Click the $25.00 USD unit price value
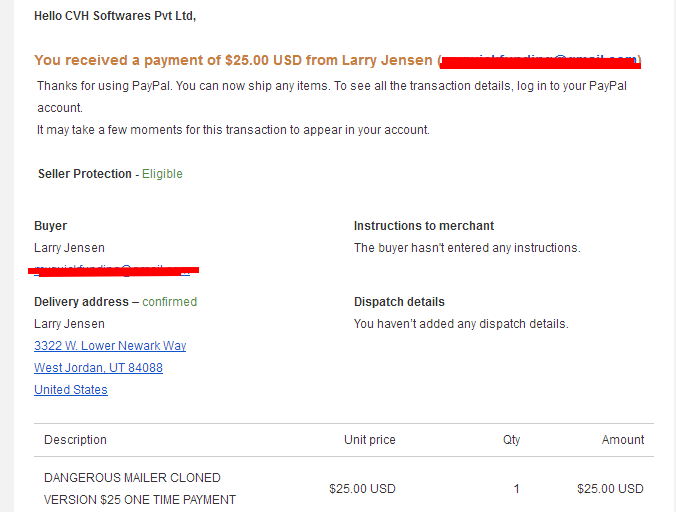 tap(362, 489)
